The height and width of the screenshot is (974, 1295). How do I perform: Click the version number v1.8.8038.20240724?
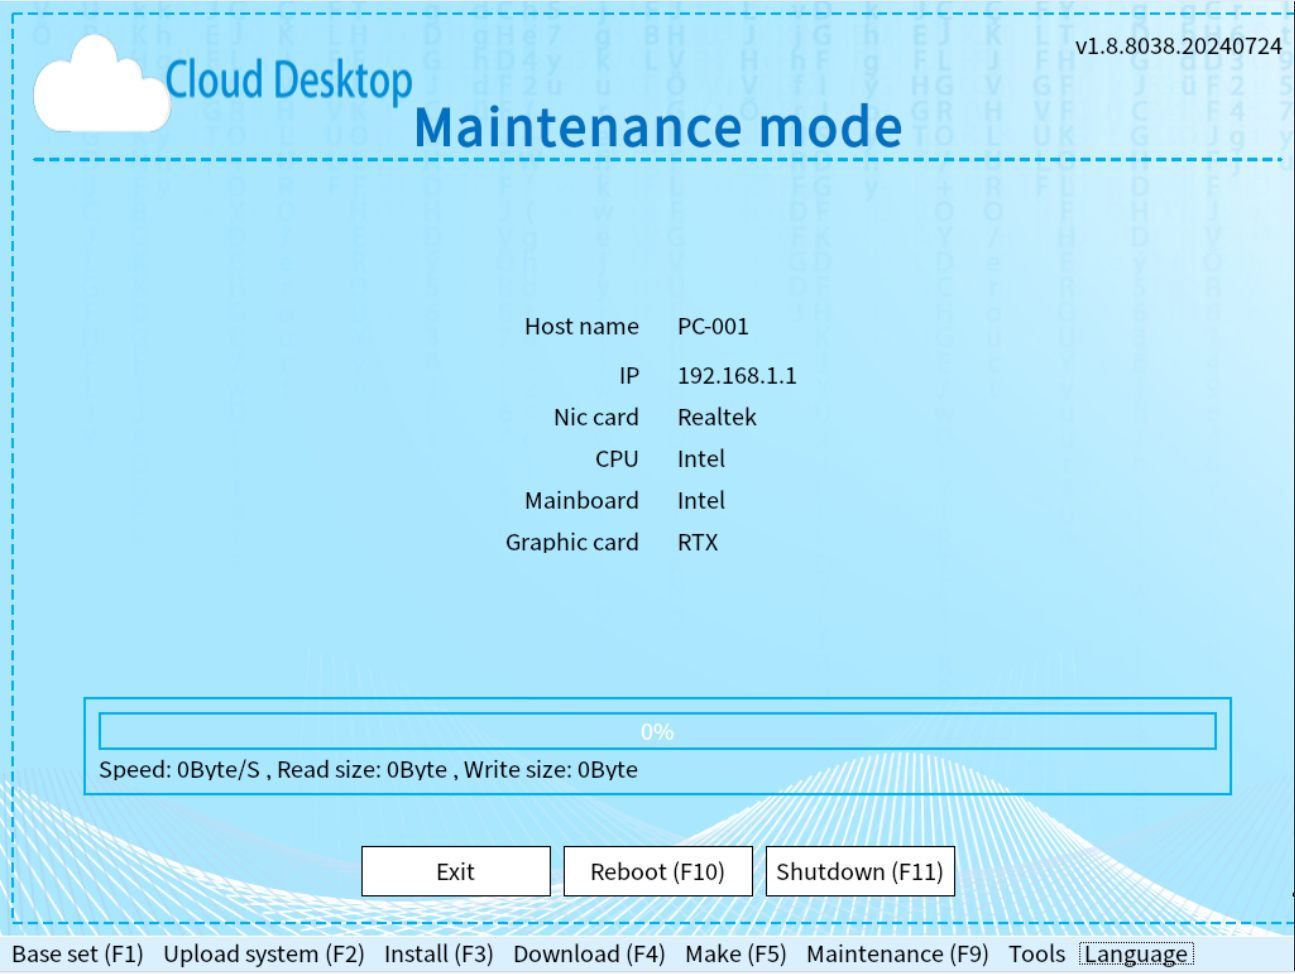click(x=1178, y=46)
